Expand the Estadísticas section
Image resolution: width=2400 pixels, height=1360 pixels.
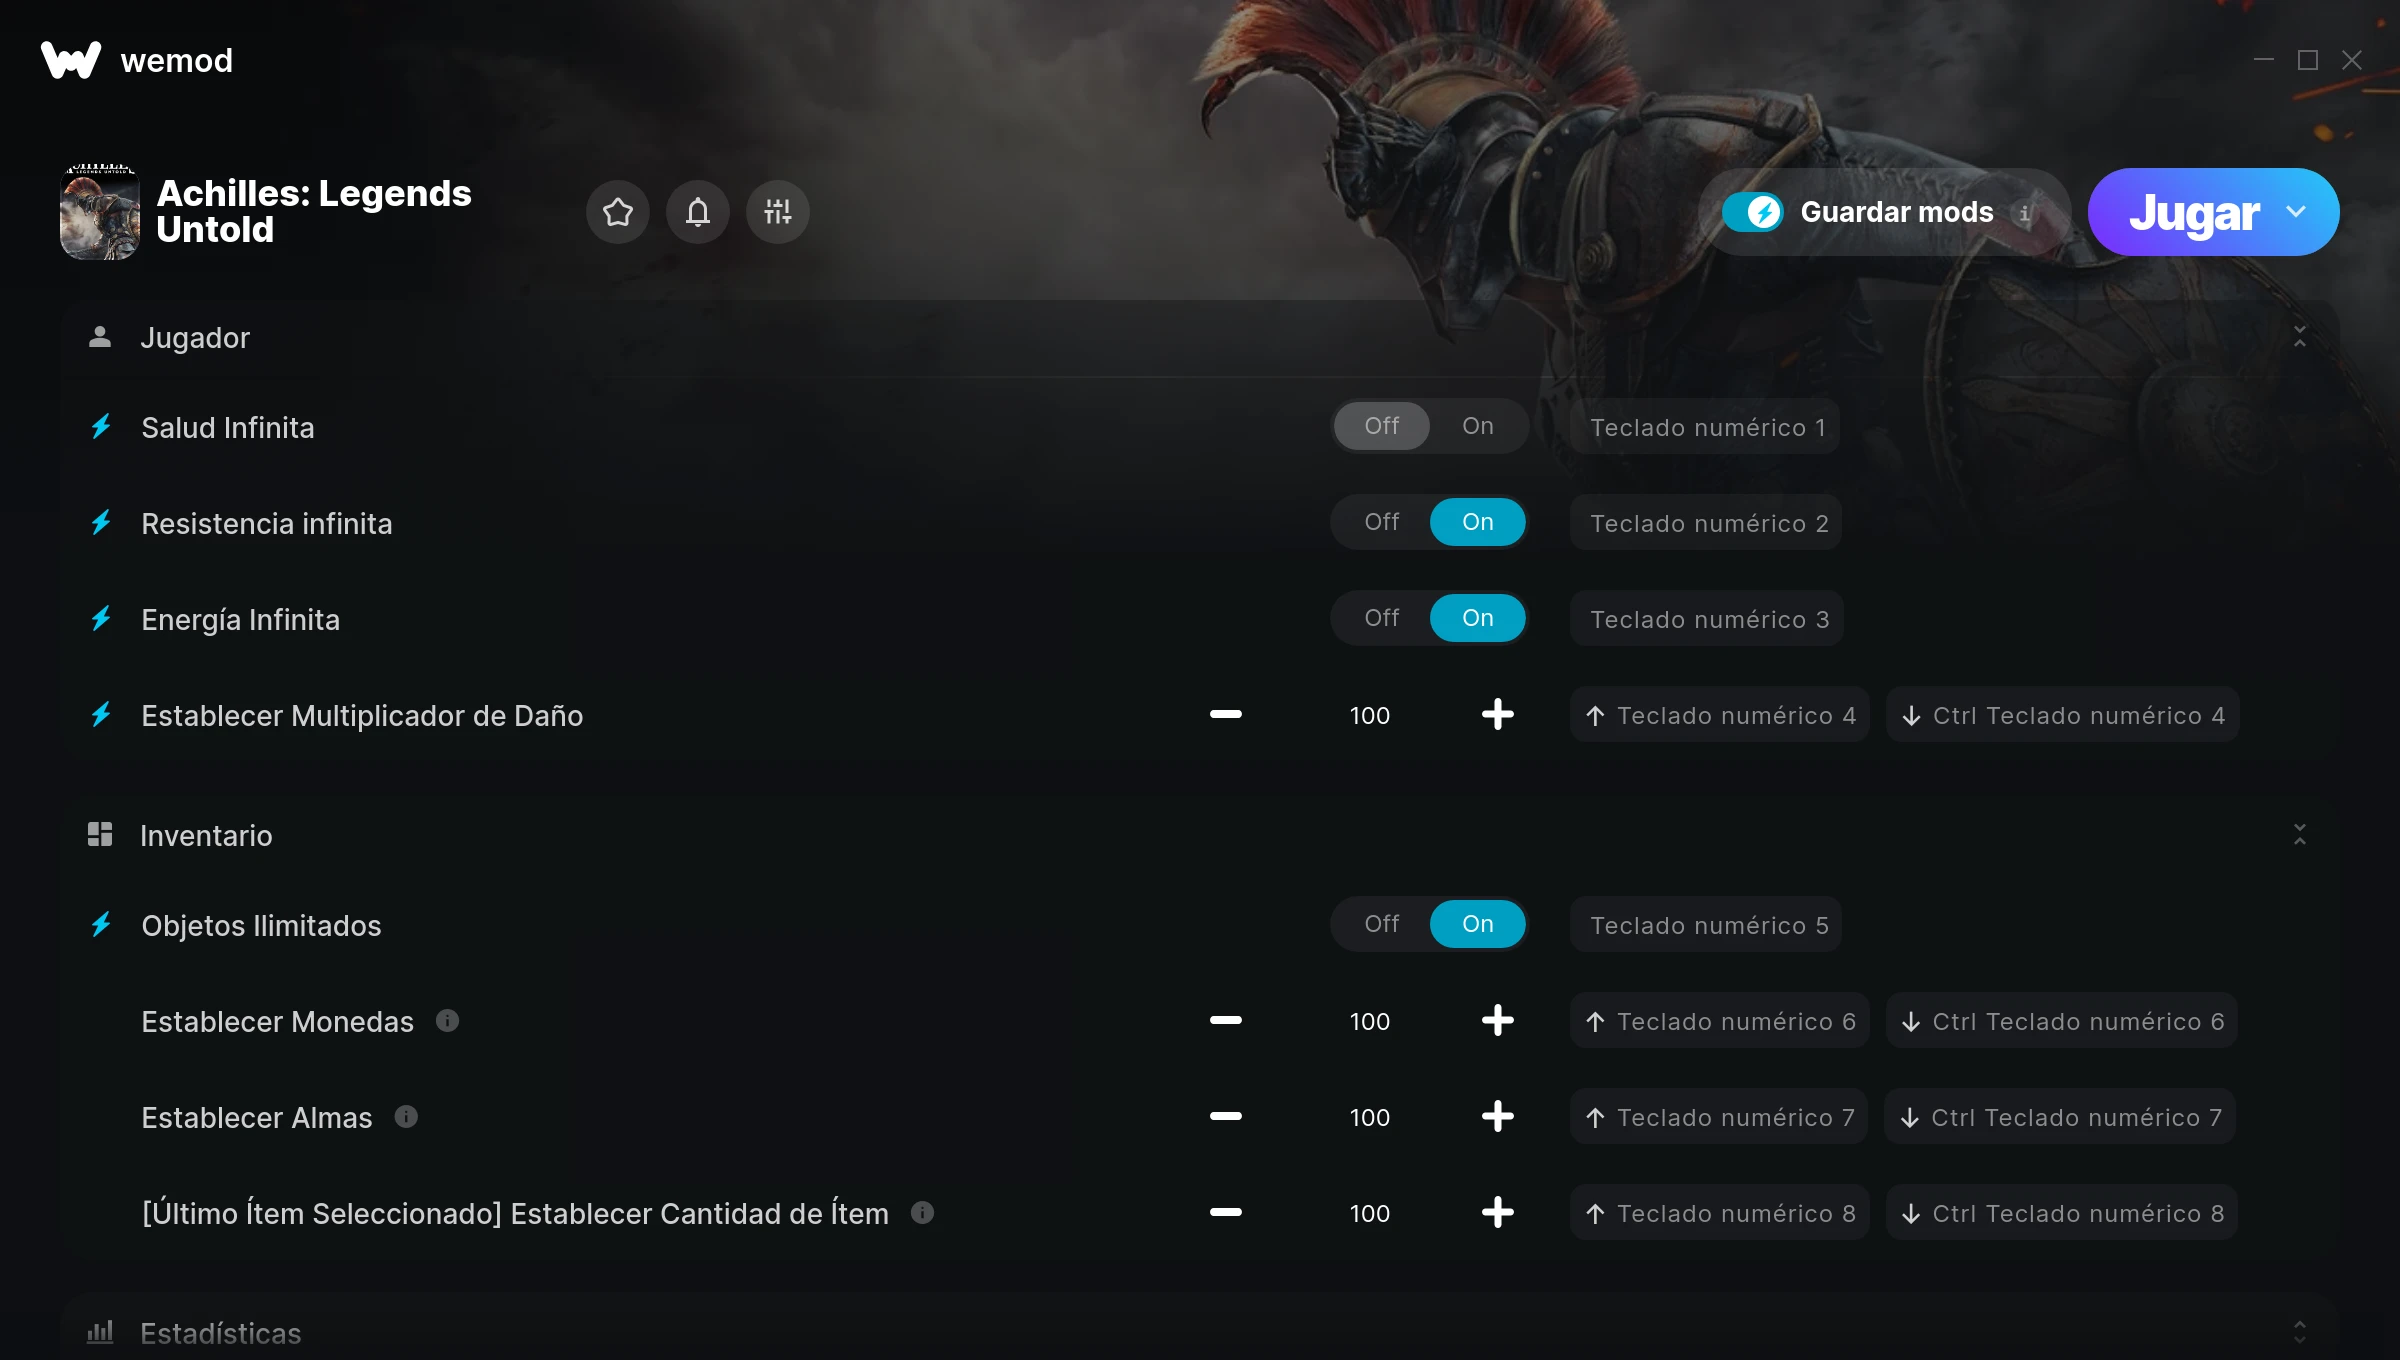point(2300,1332)
